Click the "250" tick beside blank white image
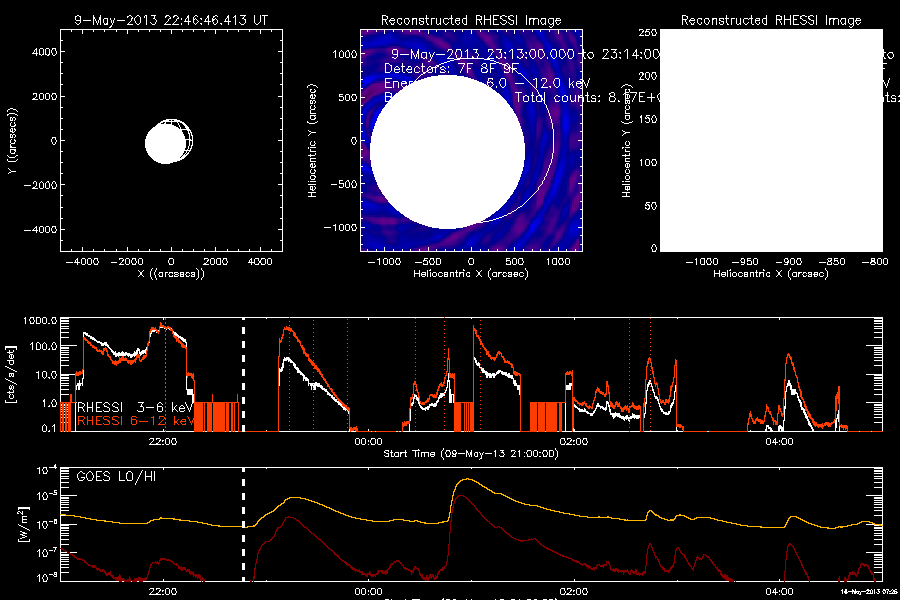Screen dimensions: 900x600 pos(648,33)
